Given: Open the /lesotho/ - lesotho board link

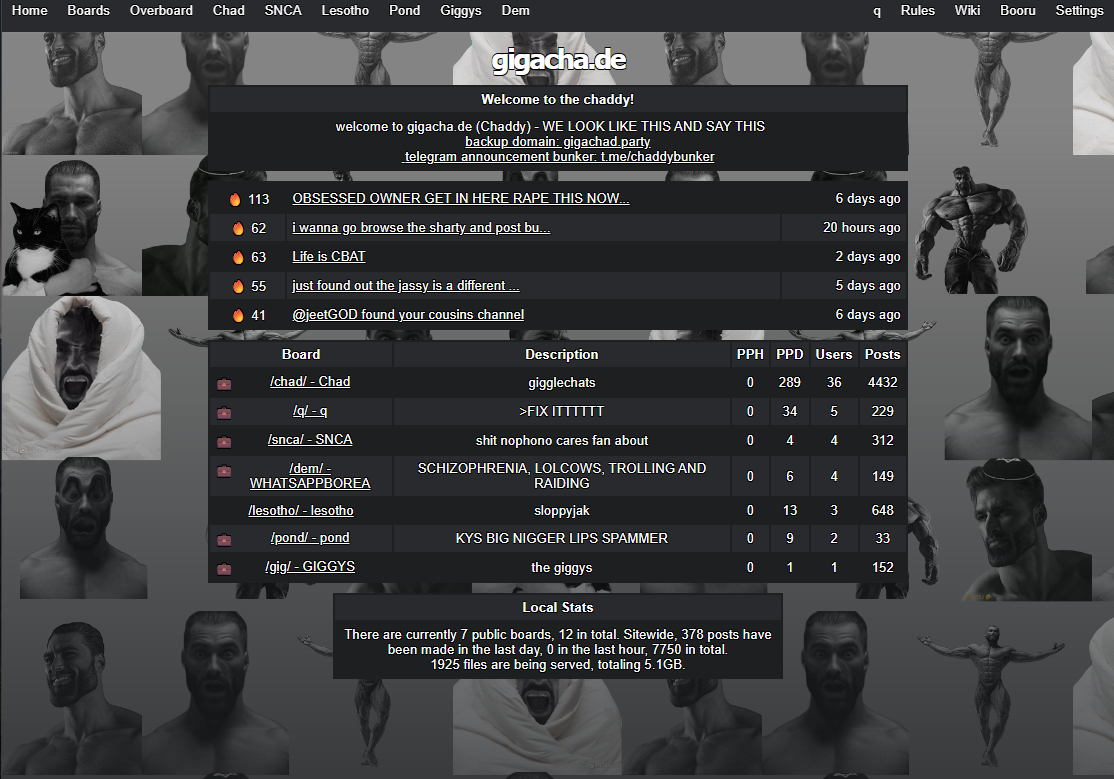Looking at the screenshot, I should [301, 510].
